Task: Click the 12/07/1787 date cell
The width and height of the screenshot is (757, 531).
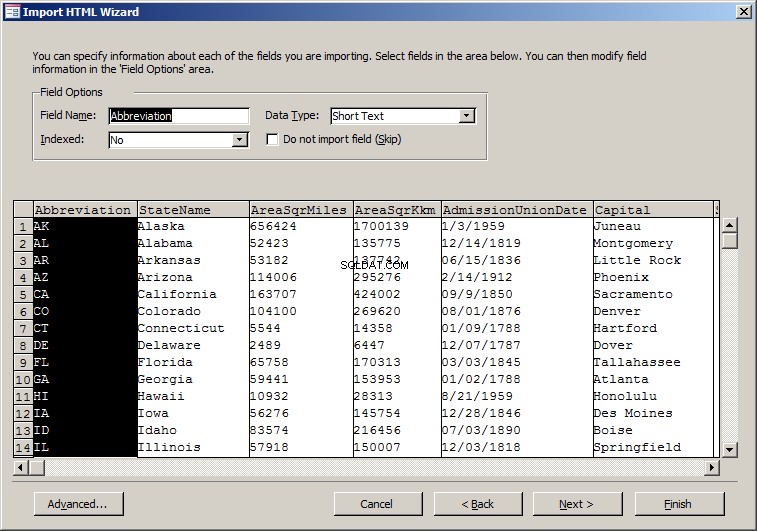Action: point(517,345)
